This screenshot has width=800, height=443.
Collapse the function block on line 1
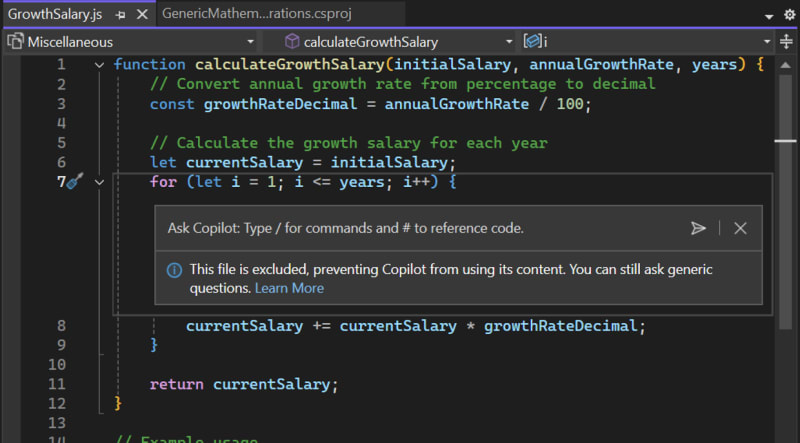[99, 65]
